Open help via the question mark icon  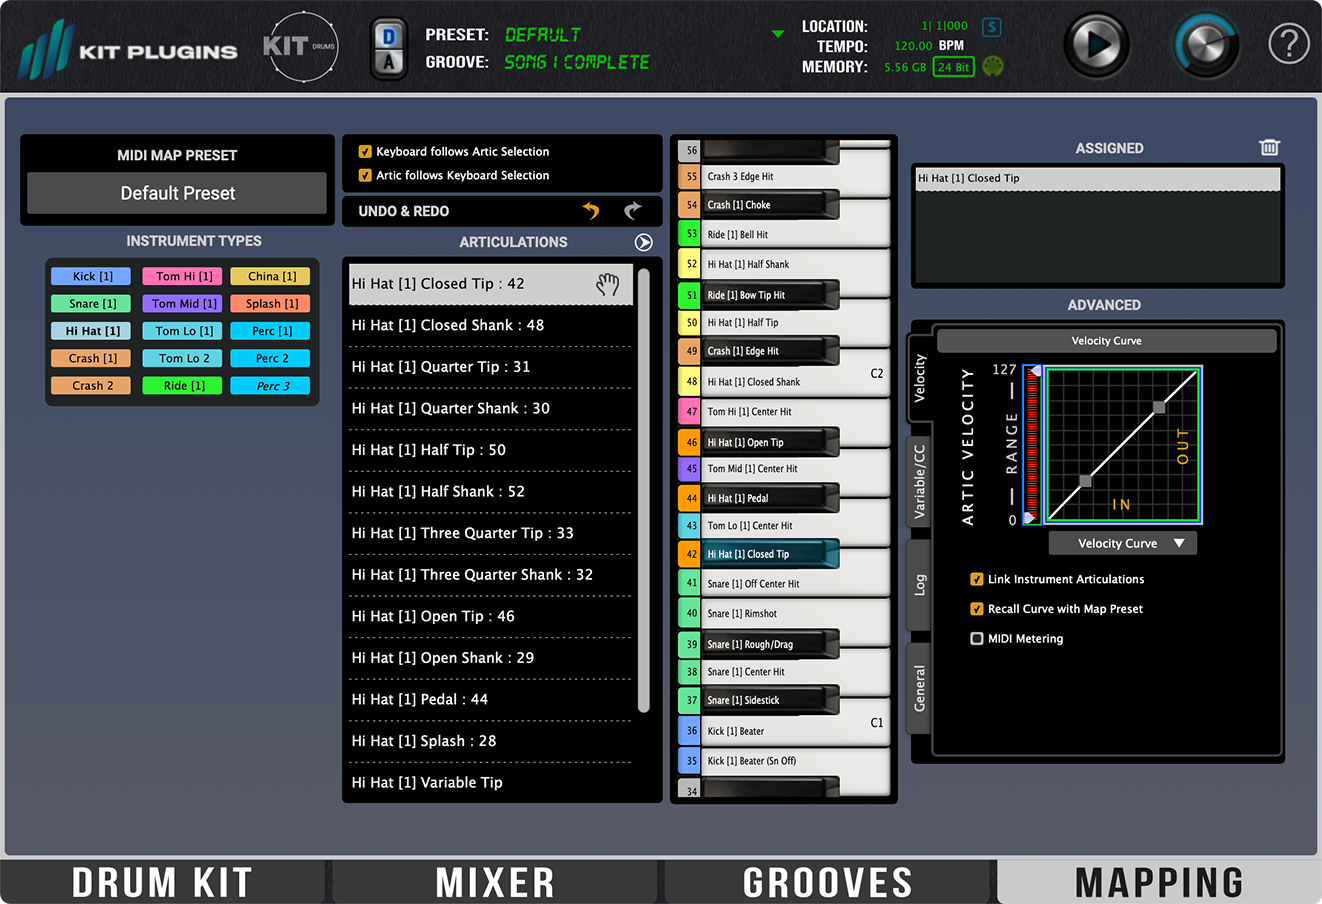[1288, 44]
